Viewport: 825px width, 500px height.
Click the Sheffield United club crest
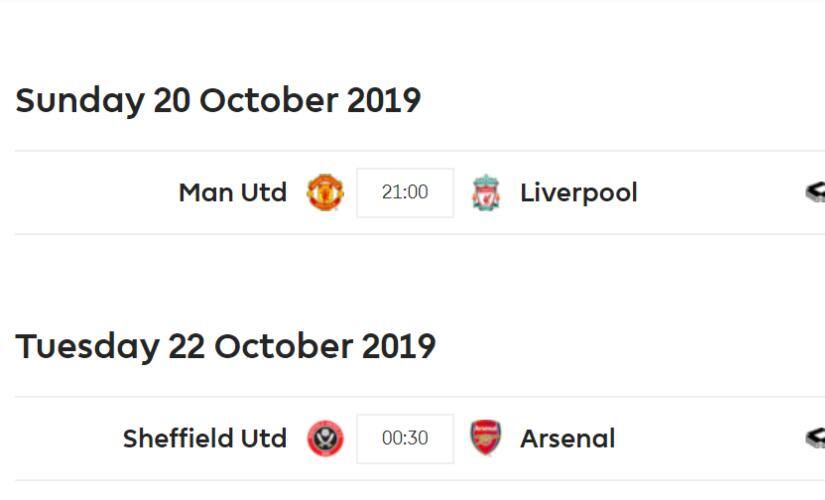tap(325, 438)
